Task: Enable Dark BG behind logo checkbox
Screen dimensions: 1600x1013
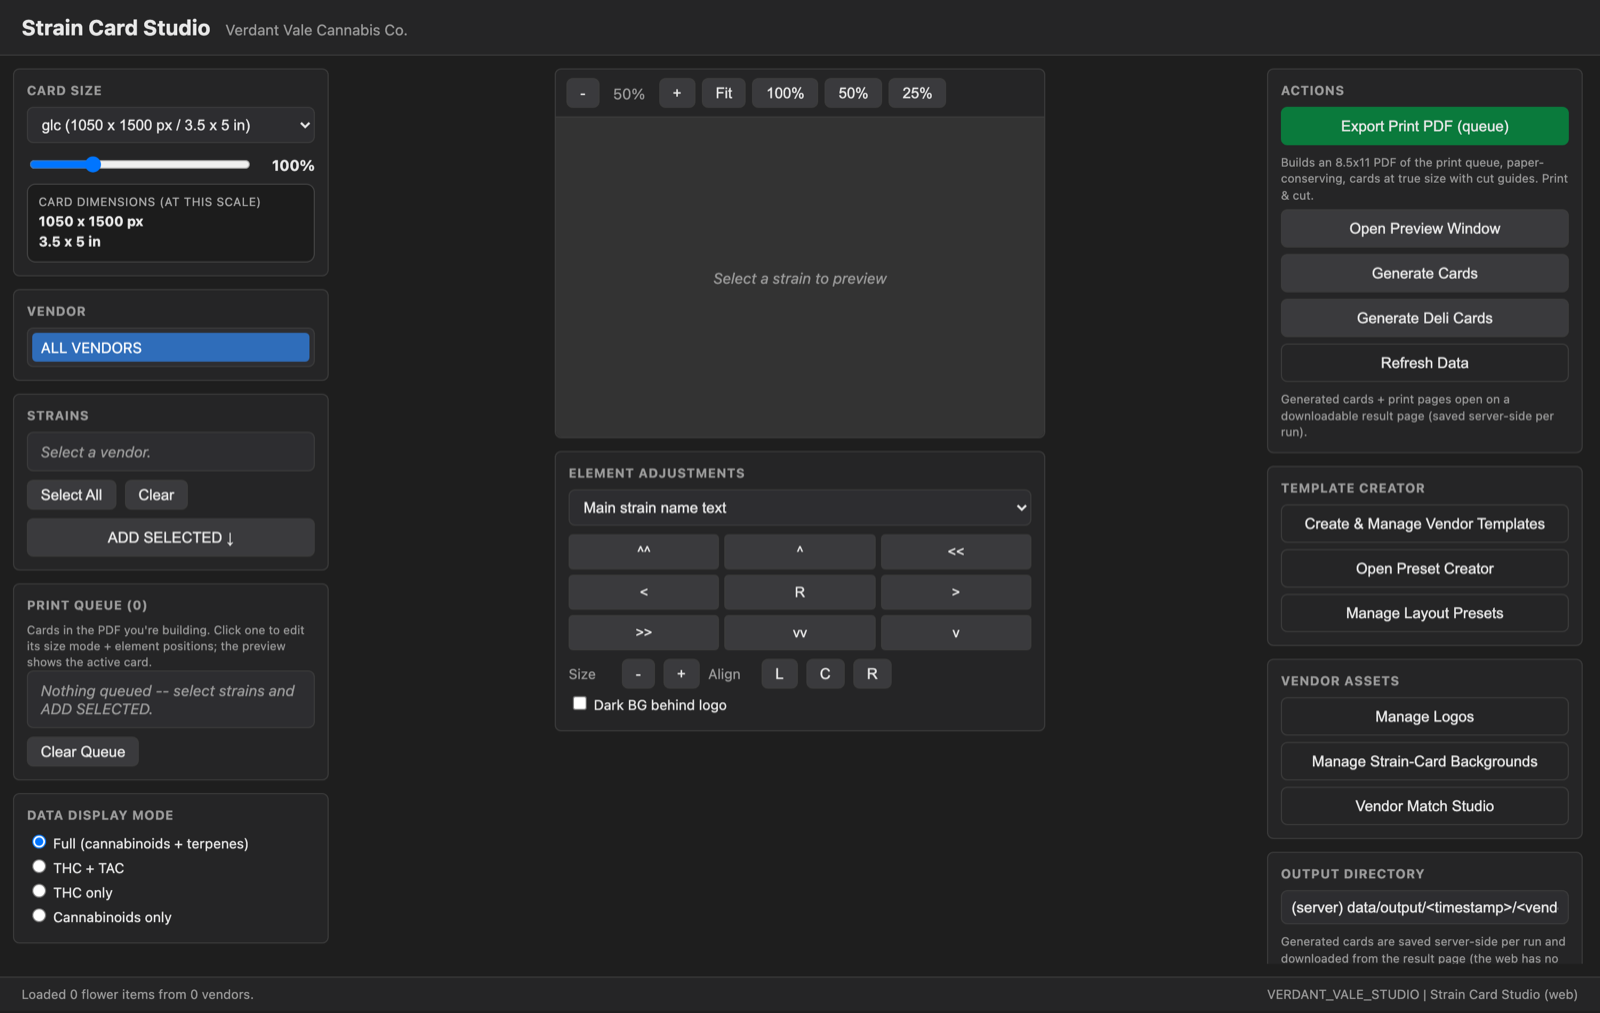Action: (x=580, y=703)
